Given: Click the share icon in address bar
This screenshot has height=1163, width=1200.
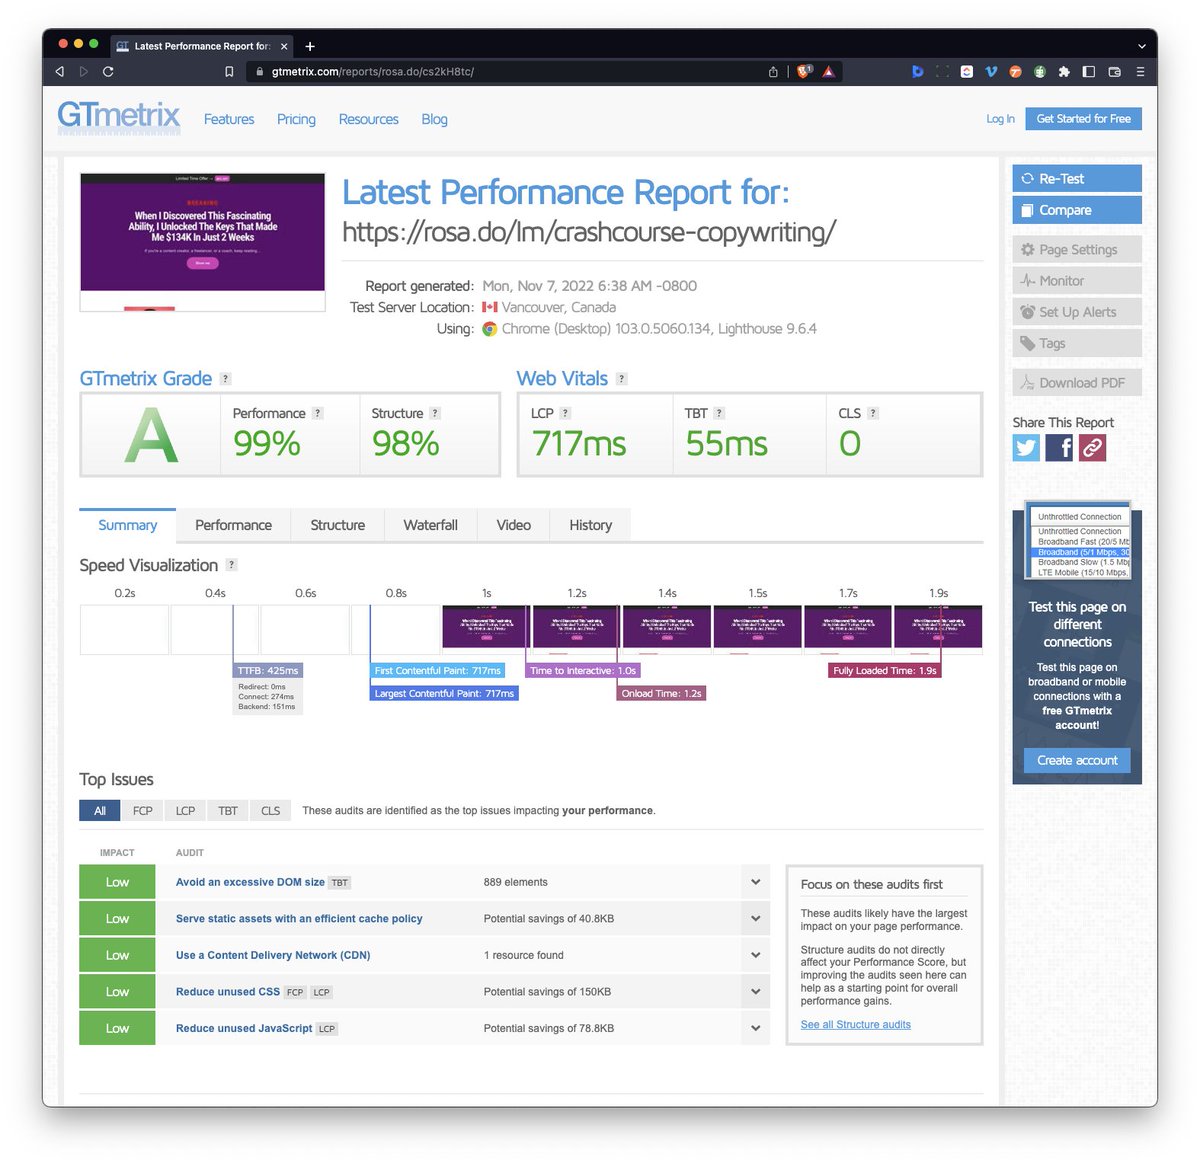Looking at the screenshot, I should (x=773, y=72).
